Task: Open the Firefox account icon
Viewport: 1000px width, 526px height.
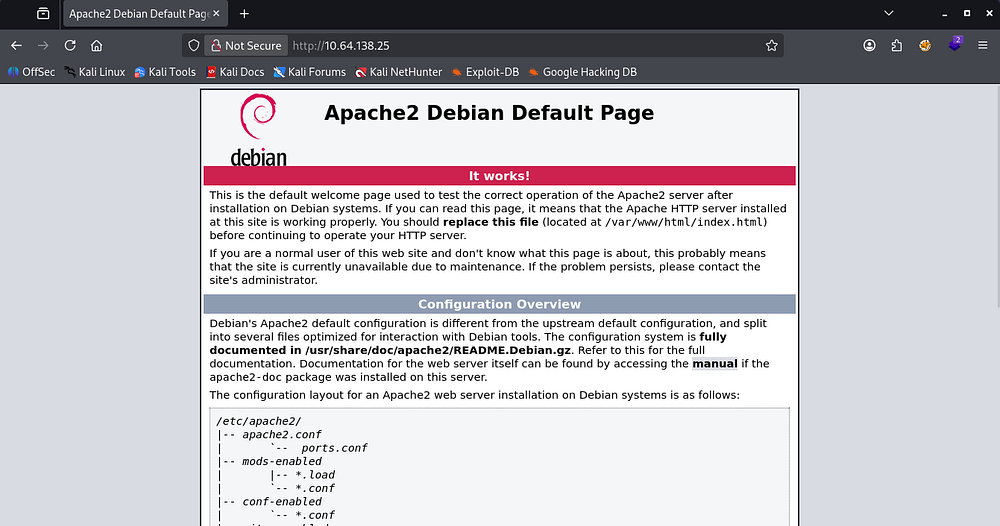Action: pos(870,45)
